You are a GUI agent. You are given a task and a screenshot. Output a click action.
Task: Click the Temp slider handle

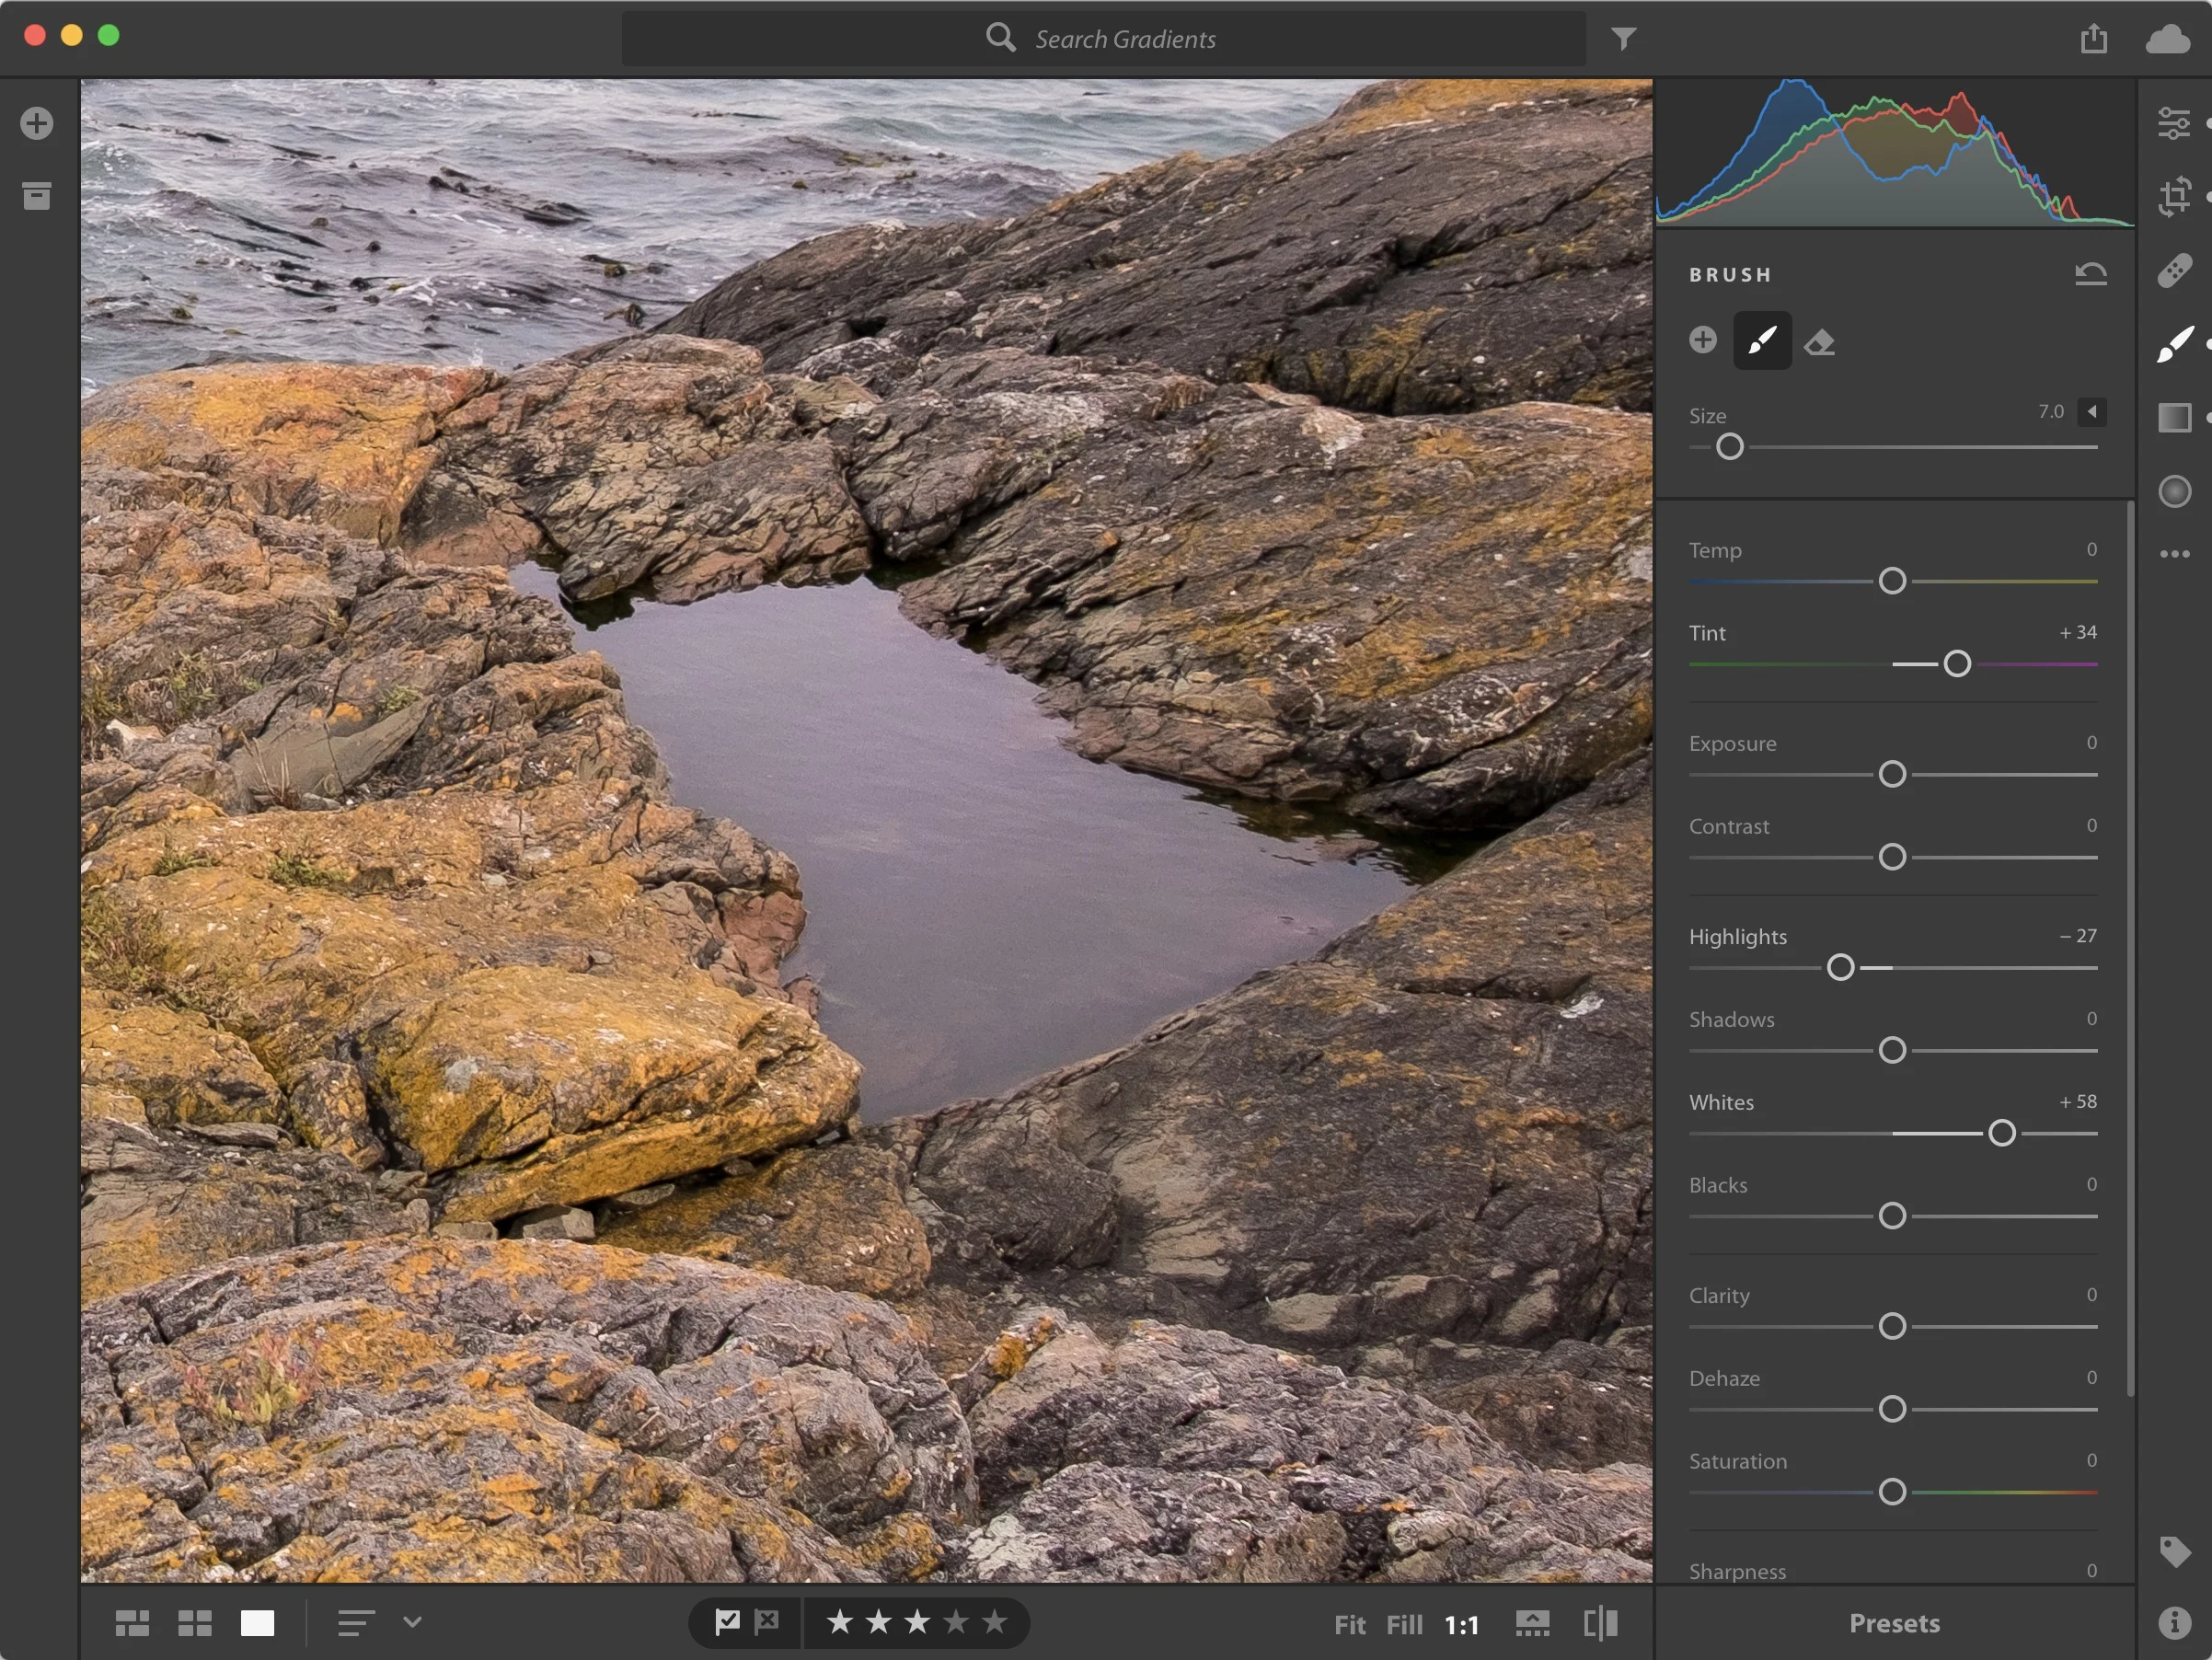(x=1892, y=581)
